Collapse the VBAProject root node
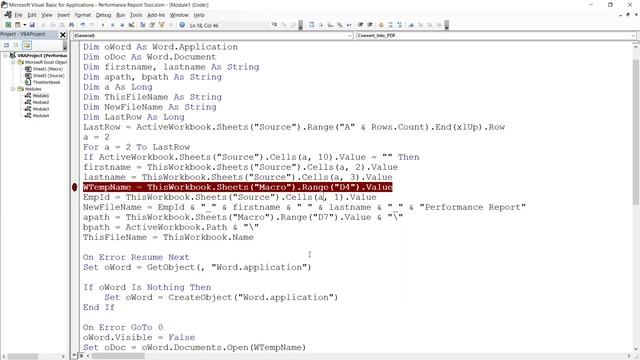The height and width of the screenshot is (360, 640). pos(5,56)
